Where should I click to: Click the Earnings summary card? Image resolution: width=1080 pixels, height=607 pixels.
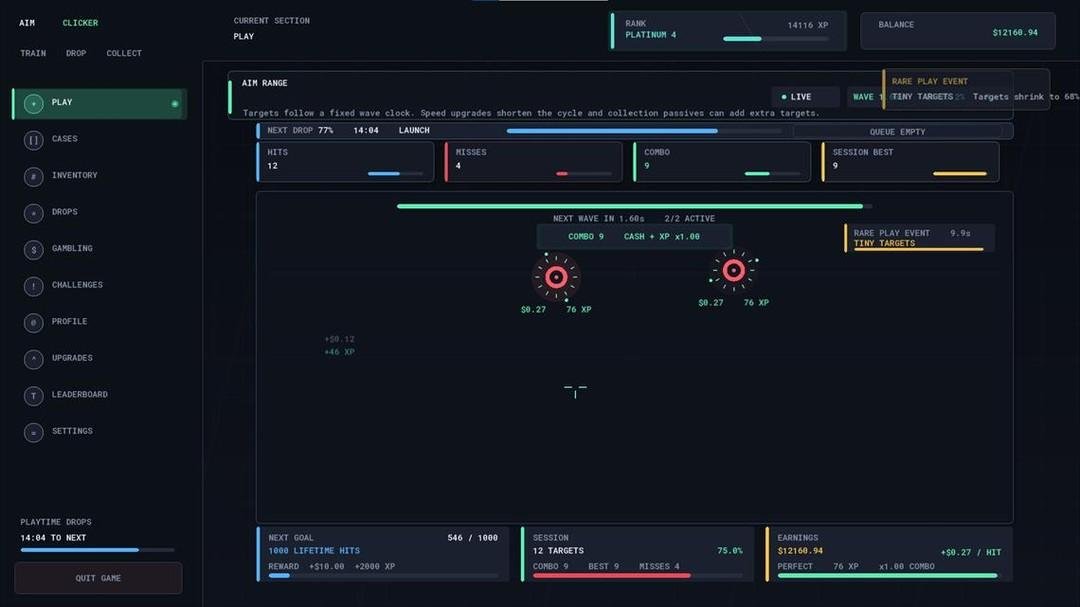(889, 554)
